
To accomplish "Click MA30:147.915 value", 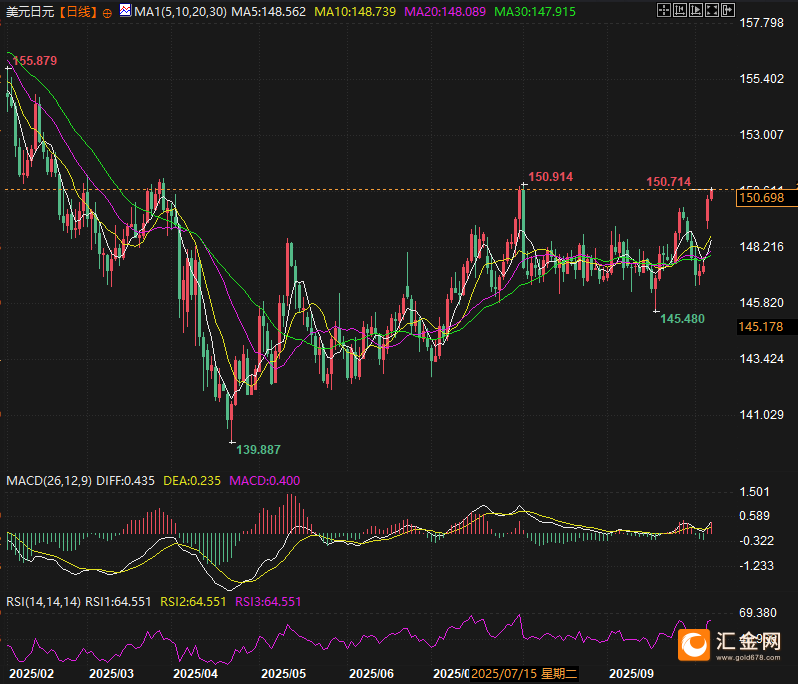I will pos(535,12).
